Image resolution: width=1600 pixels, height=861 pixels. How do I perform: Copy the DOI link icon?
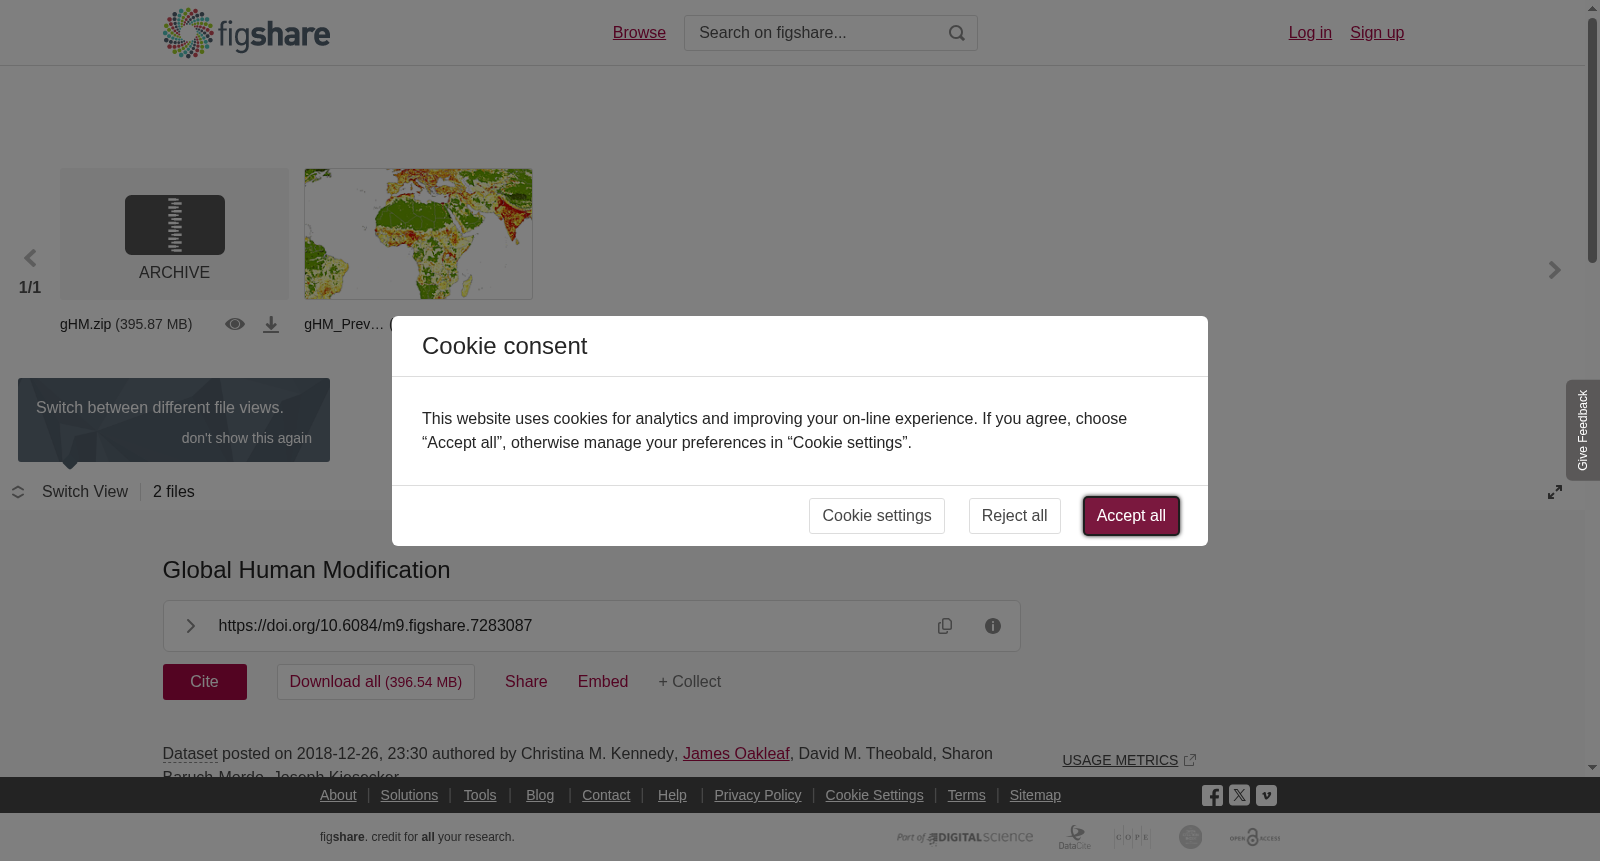(x=945, y=626)
